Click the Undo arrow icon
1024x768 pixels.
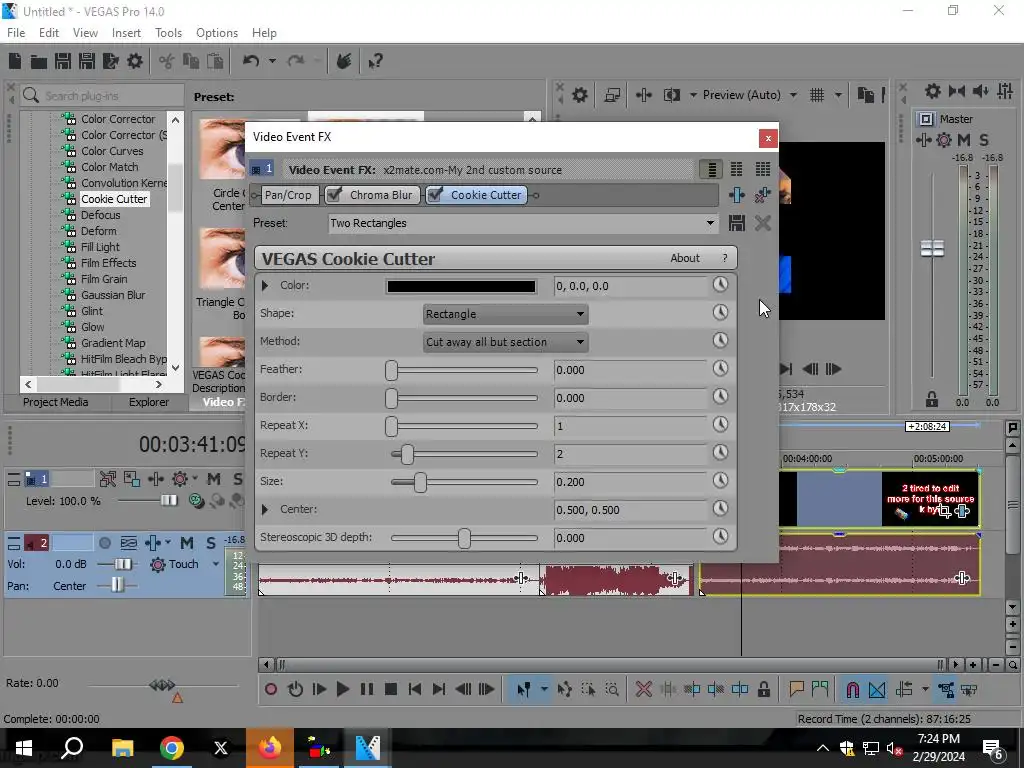251,61
